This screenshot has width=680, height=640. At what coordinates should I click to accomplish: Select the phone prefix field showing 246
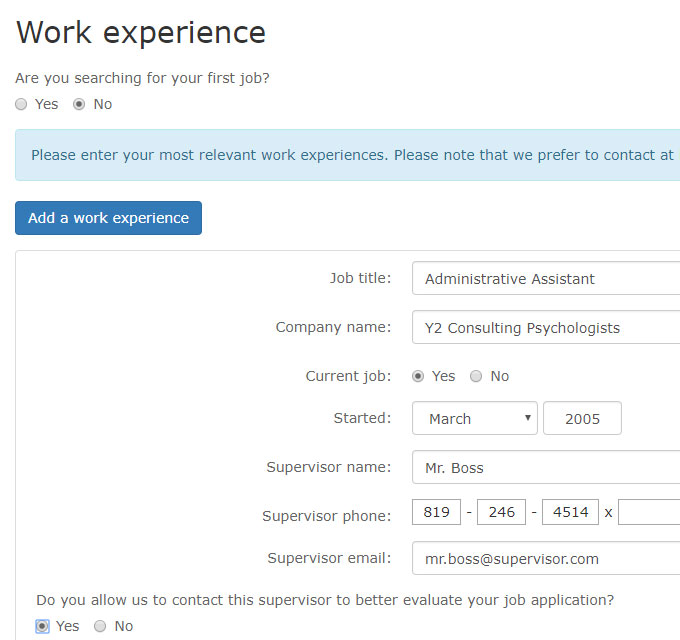(x=501, y=512)
